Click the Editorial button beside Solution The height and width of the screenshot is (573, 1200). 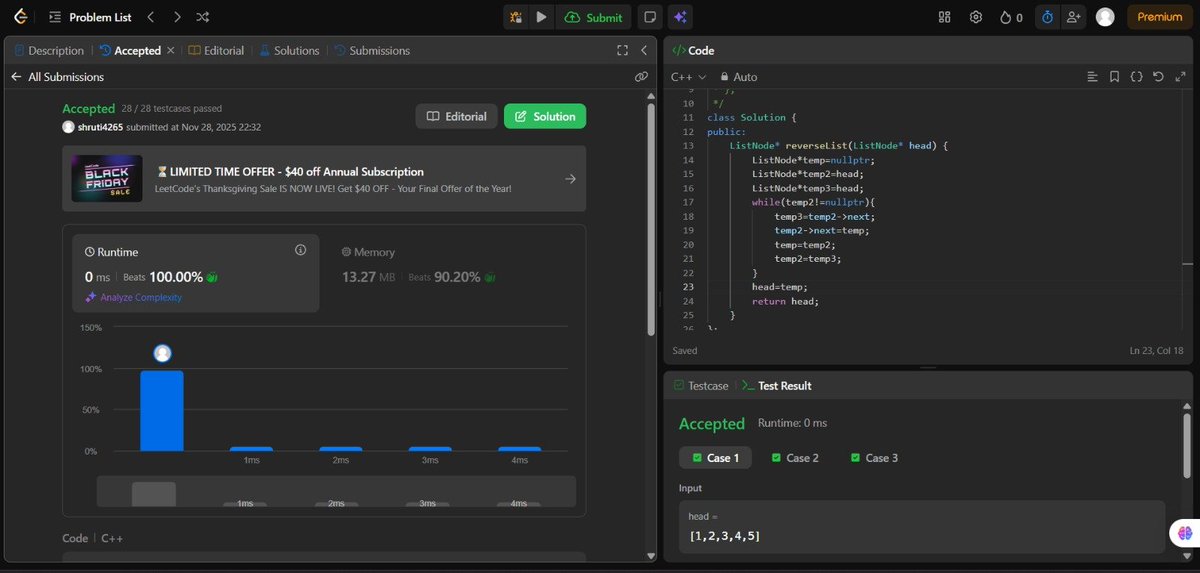(457, 116)
